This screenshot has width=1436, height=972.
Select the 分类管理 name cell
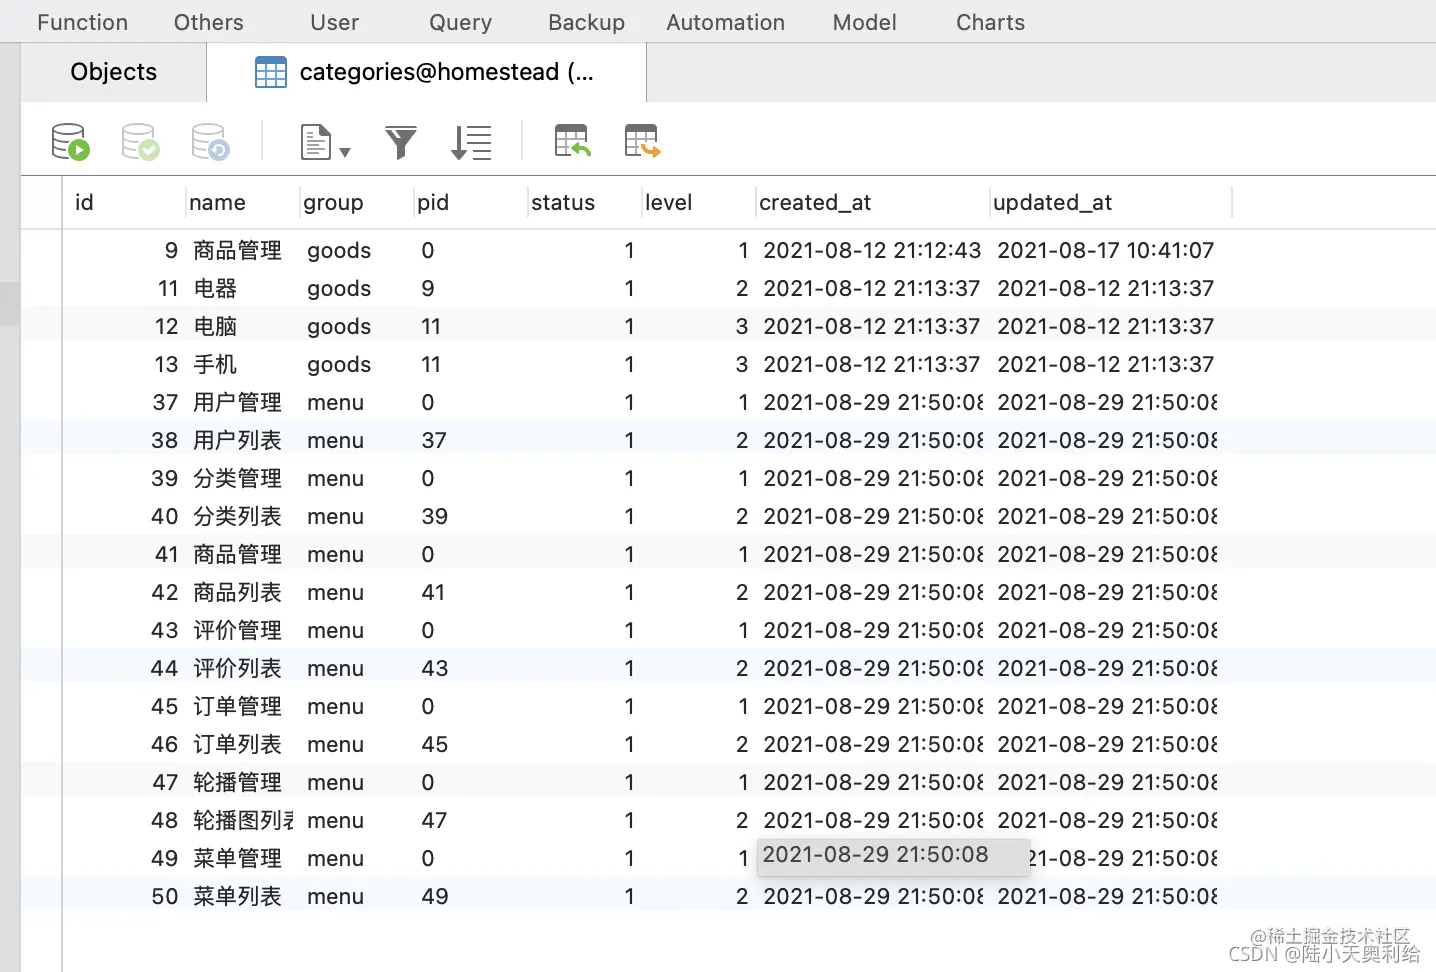(x=237, y=479)
